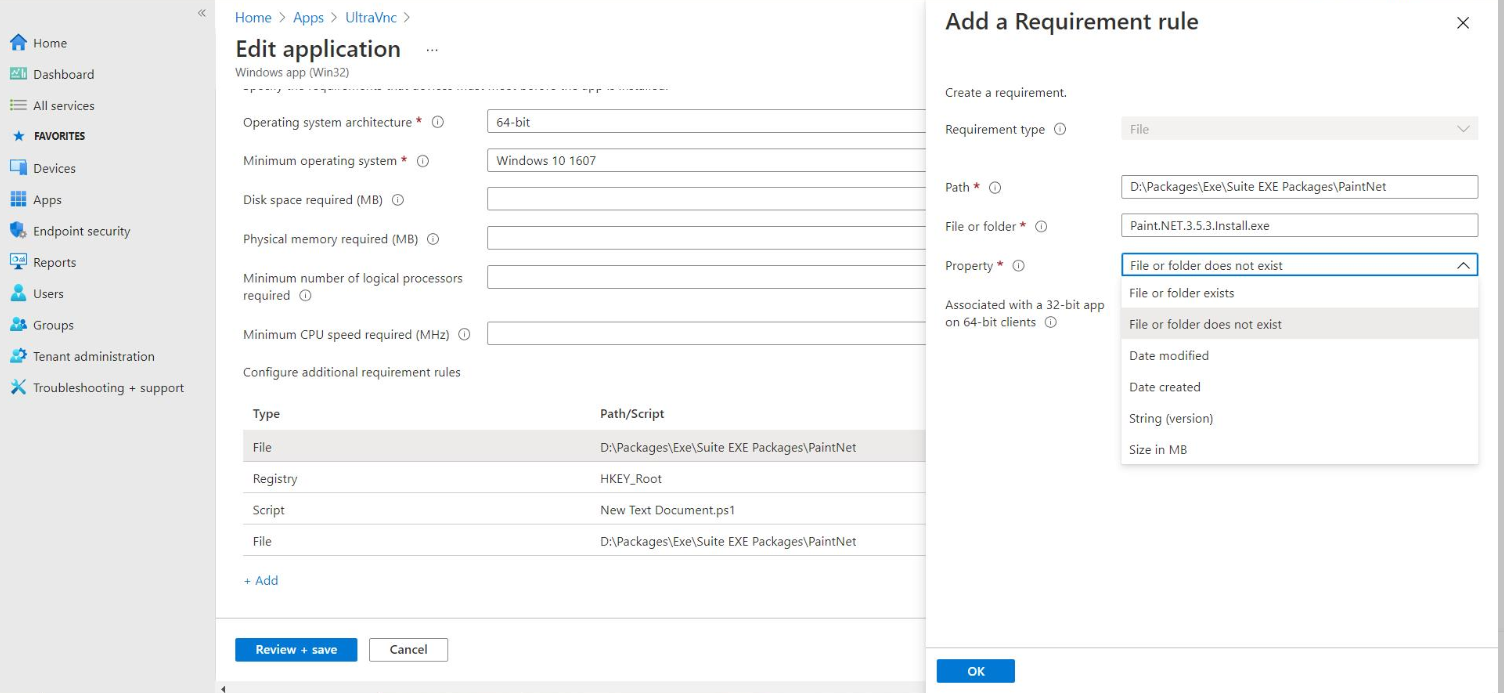
Task: Click the File or folder input field
Action: coord(1298,226)
